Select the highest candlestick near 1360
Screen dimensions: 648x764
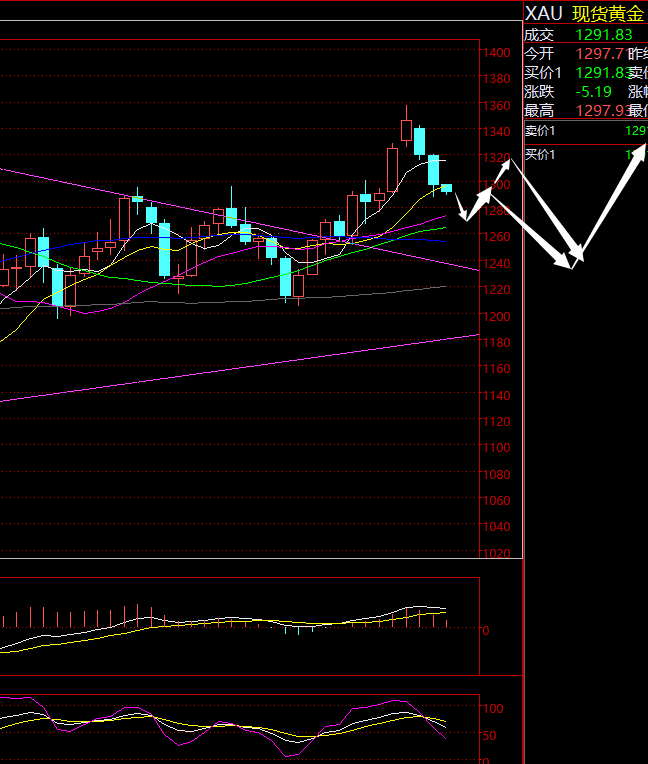pos(406,129)
